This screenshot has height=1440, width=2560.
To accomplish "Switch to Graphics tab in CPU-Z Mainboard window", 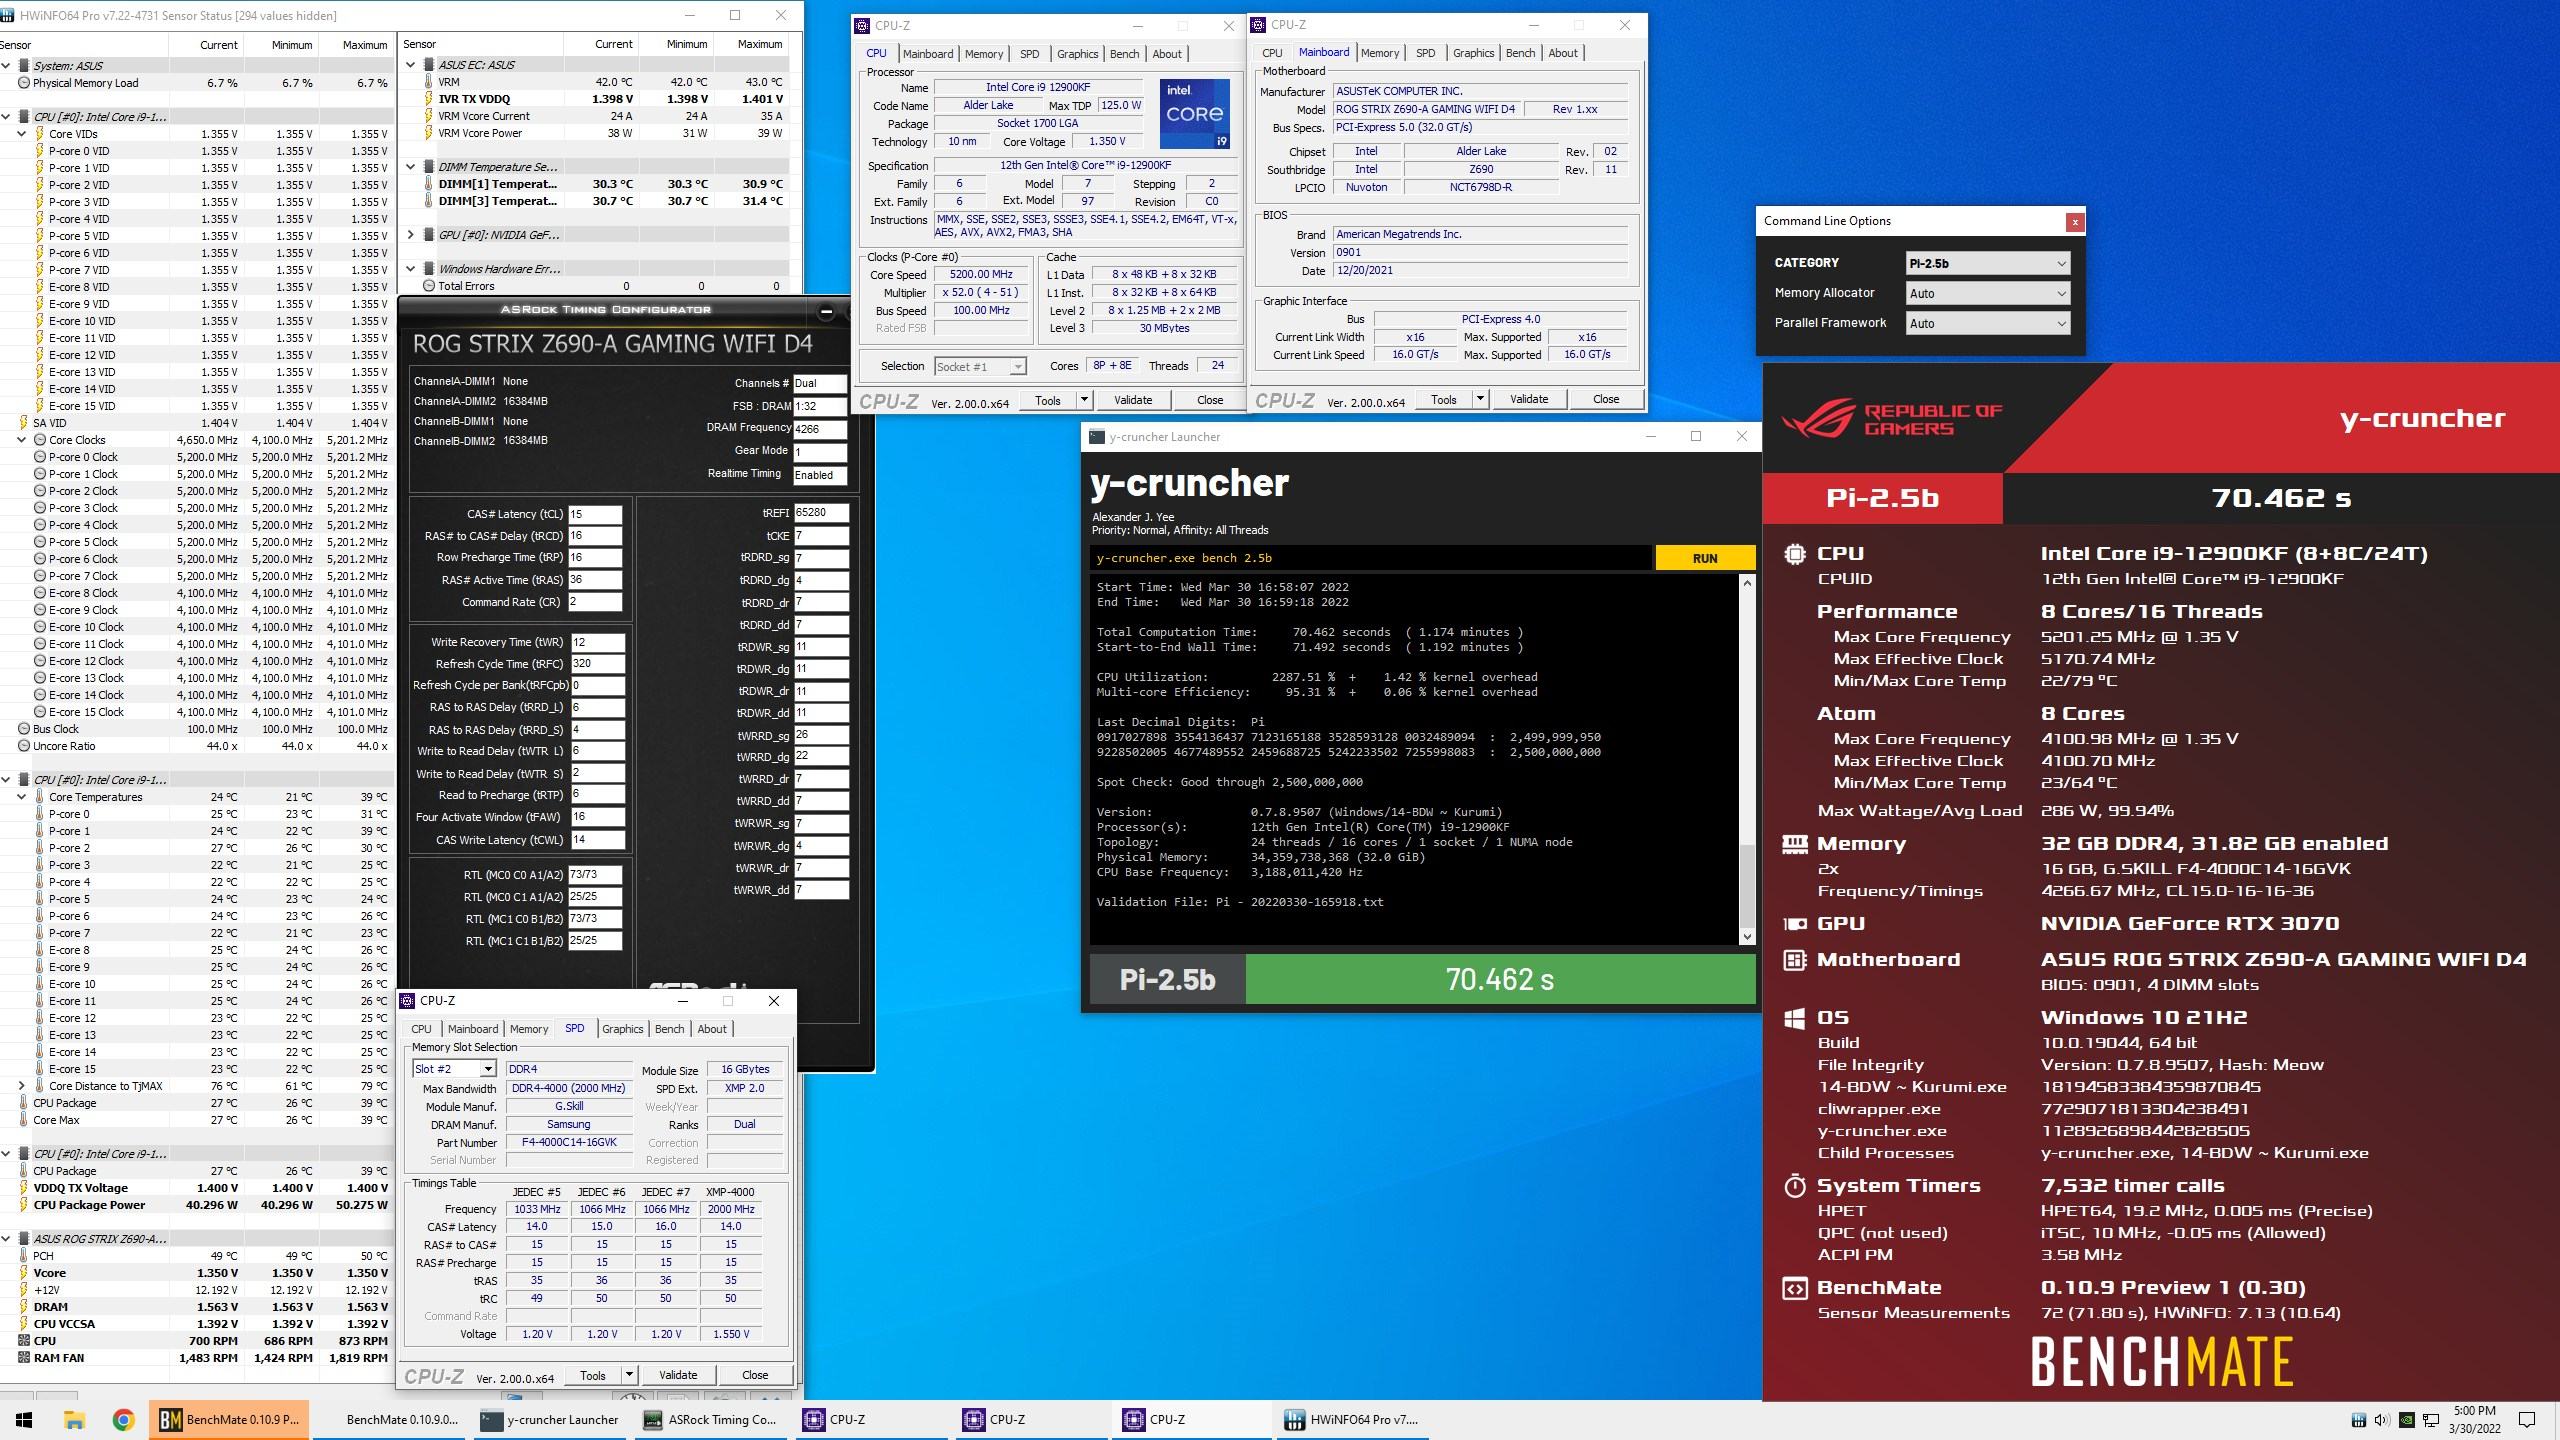I will (x=1473, y=53).
